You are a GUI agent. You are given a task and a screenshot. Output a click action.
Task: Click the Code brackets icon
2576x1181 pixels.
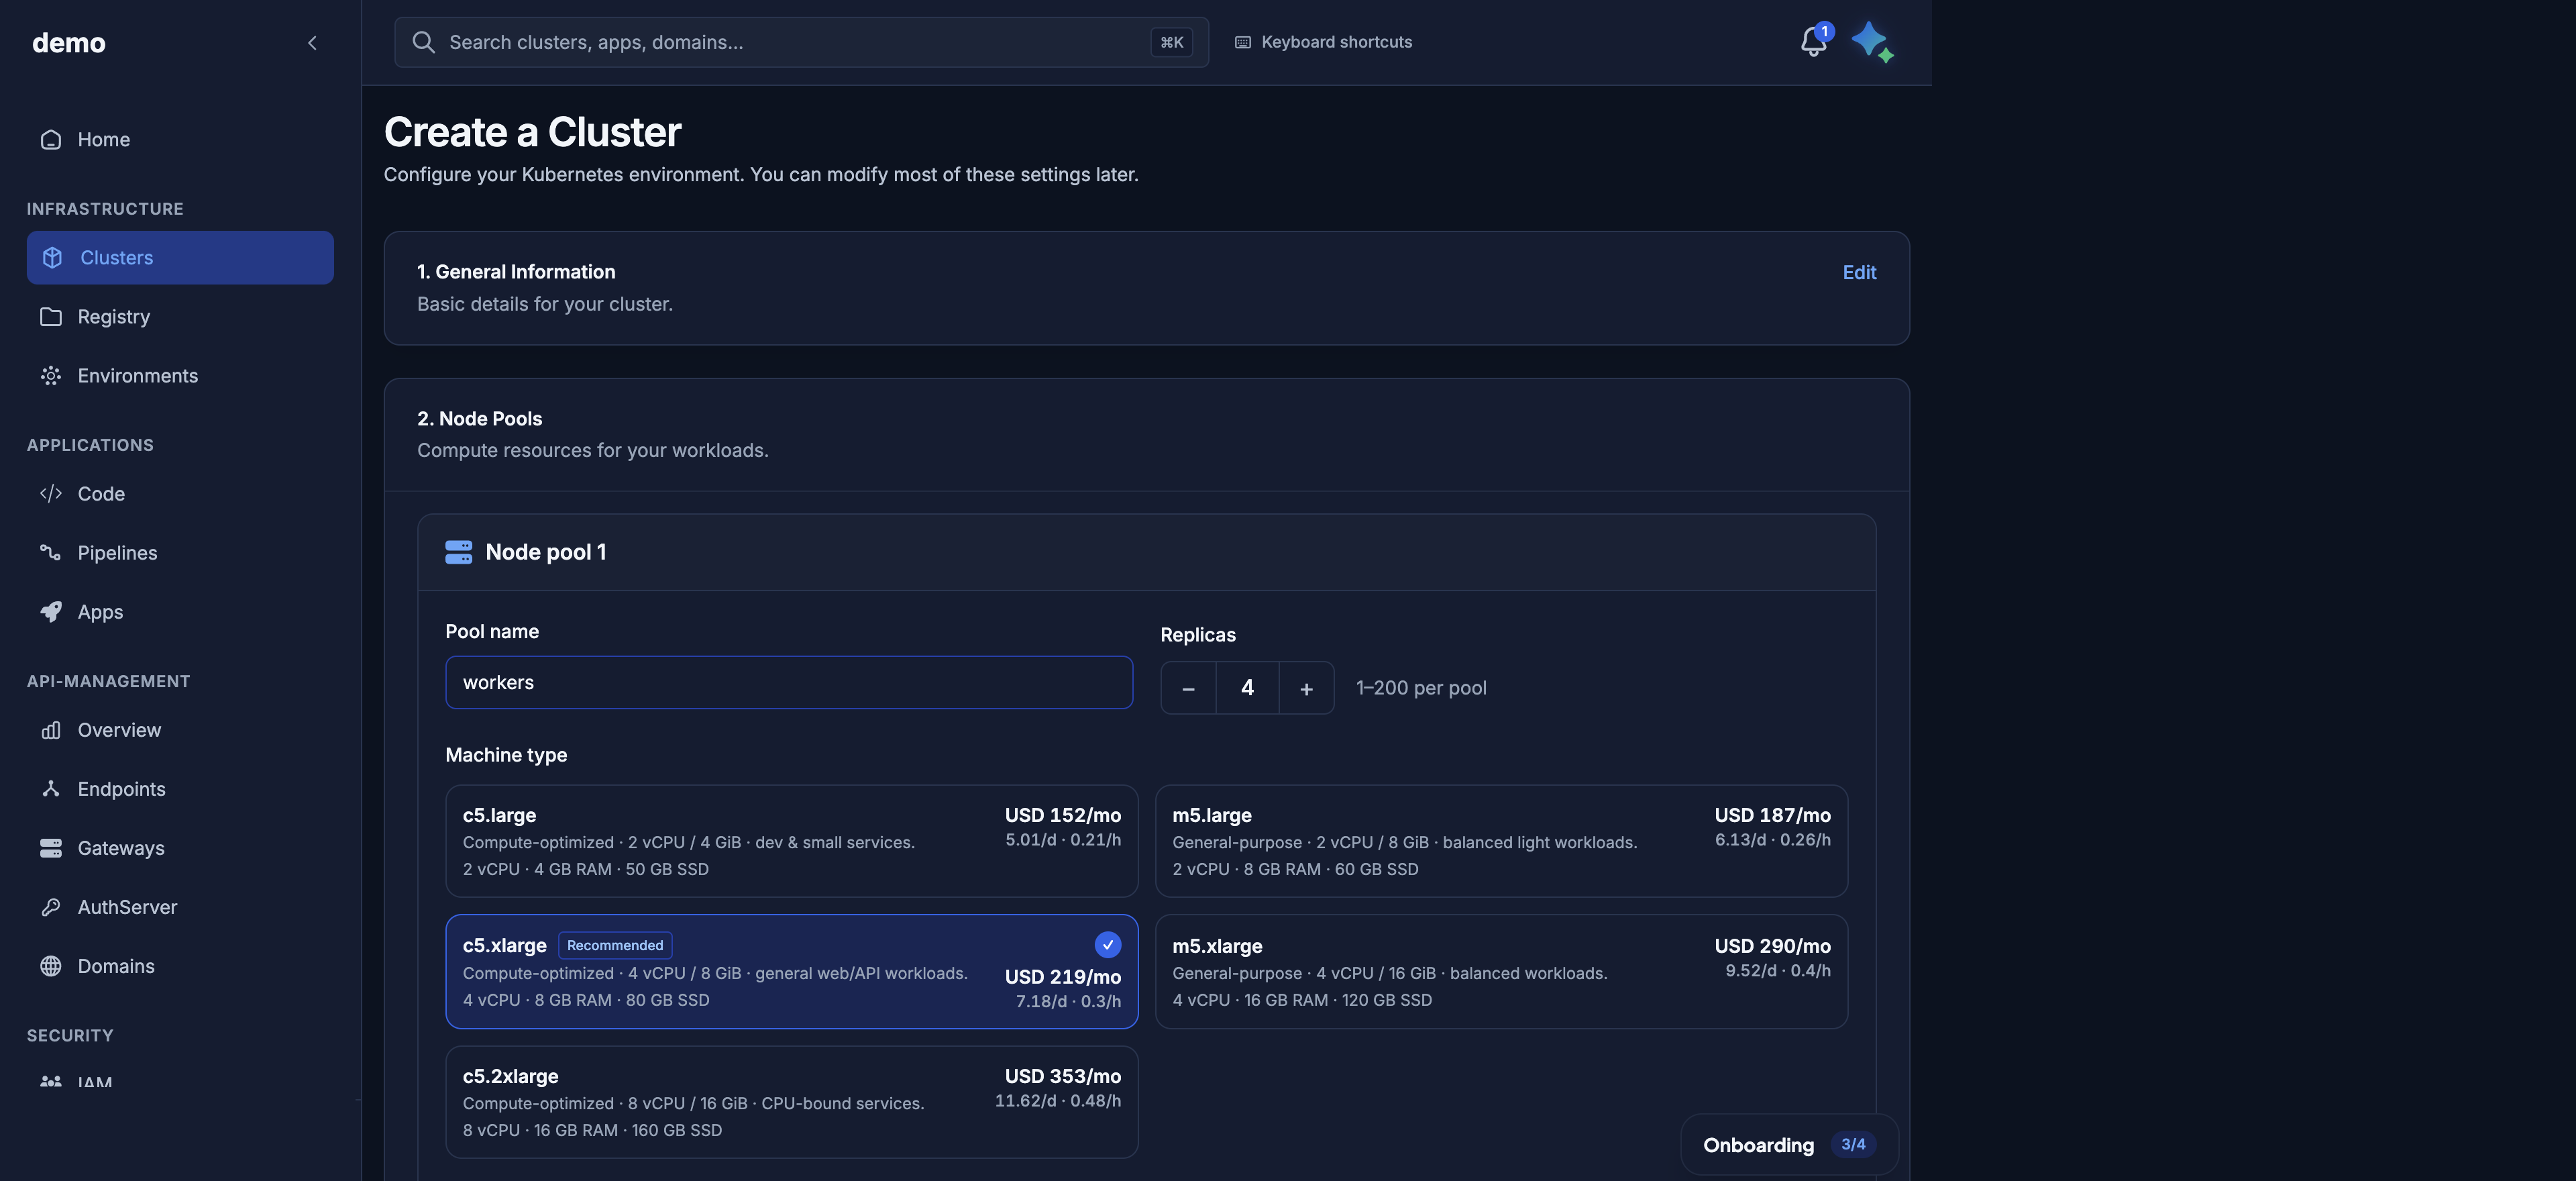tap(51, 494)
